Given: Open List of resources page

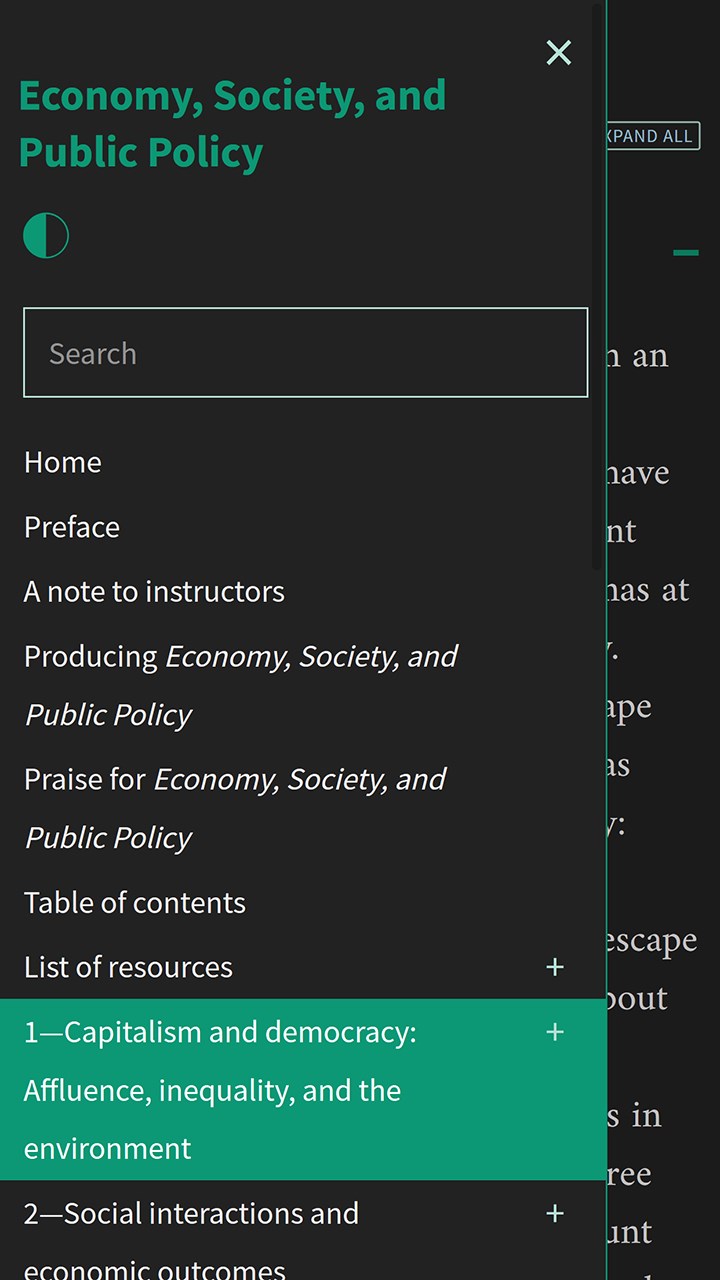Looking at the screenshot, I should pos(128,967).
